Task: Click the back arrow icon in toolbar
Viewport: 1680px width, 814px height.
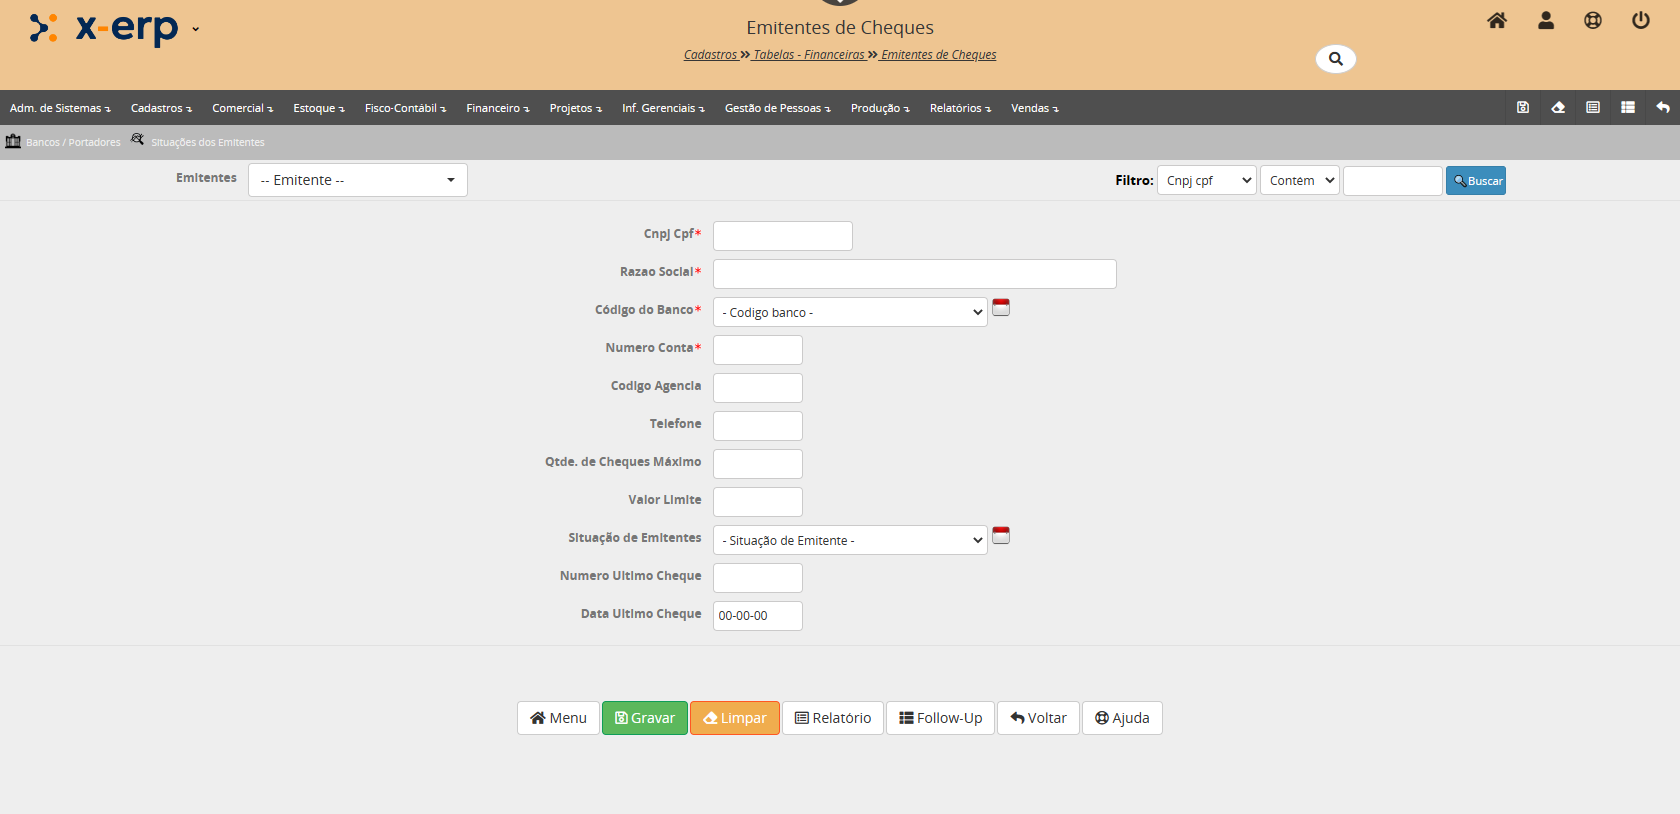Action: (x=1662, y=108)
